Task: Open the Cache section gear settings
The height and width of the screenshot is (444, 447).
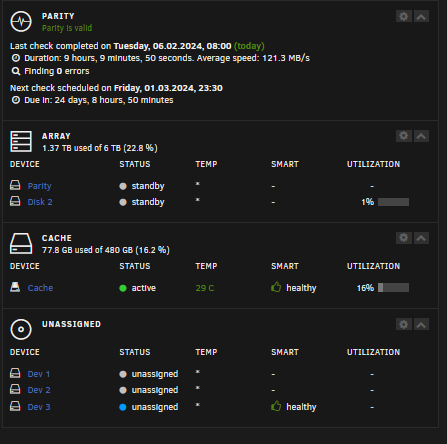Action: (x=403, y=238)
